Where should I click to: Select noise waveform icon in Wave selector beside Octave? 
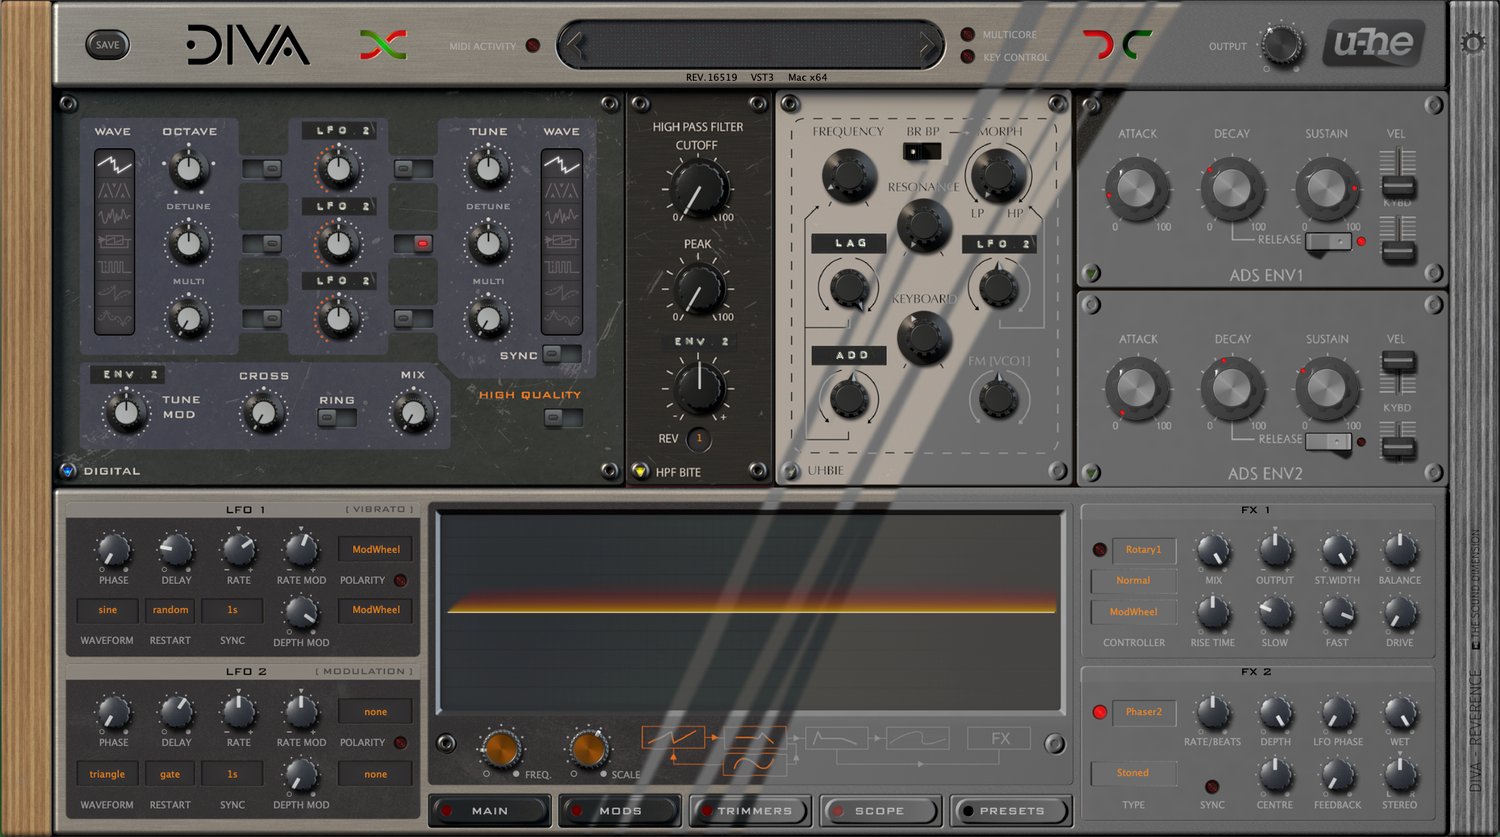[x=114, y=215]
